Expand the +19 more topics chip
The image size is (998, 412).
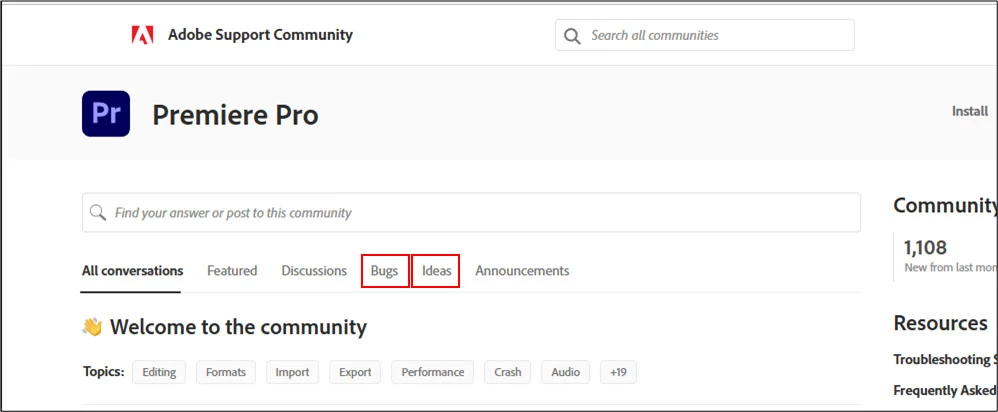[x=618, y=372]
